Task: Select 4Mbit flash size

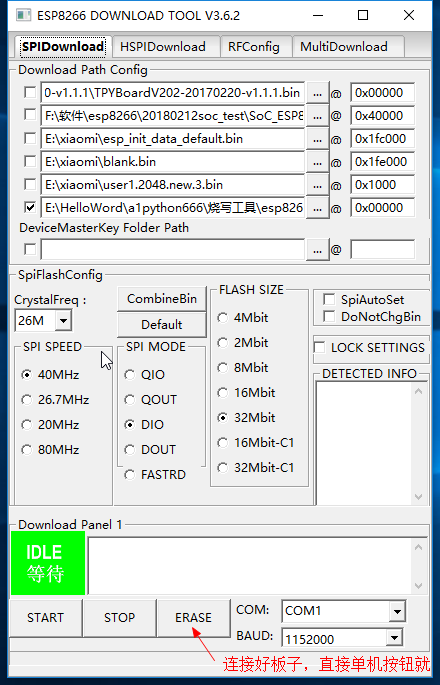Action: point(243,318)
